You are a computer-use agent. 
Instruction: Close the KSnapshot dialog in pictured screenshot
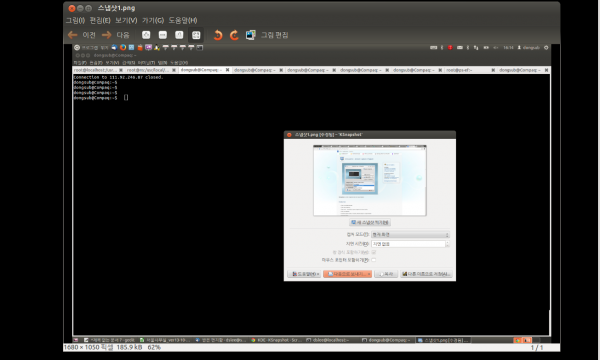click(x=289, y=135)
